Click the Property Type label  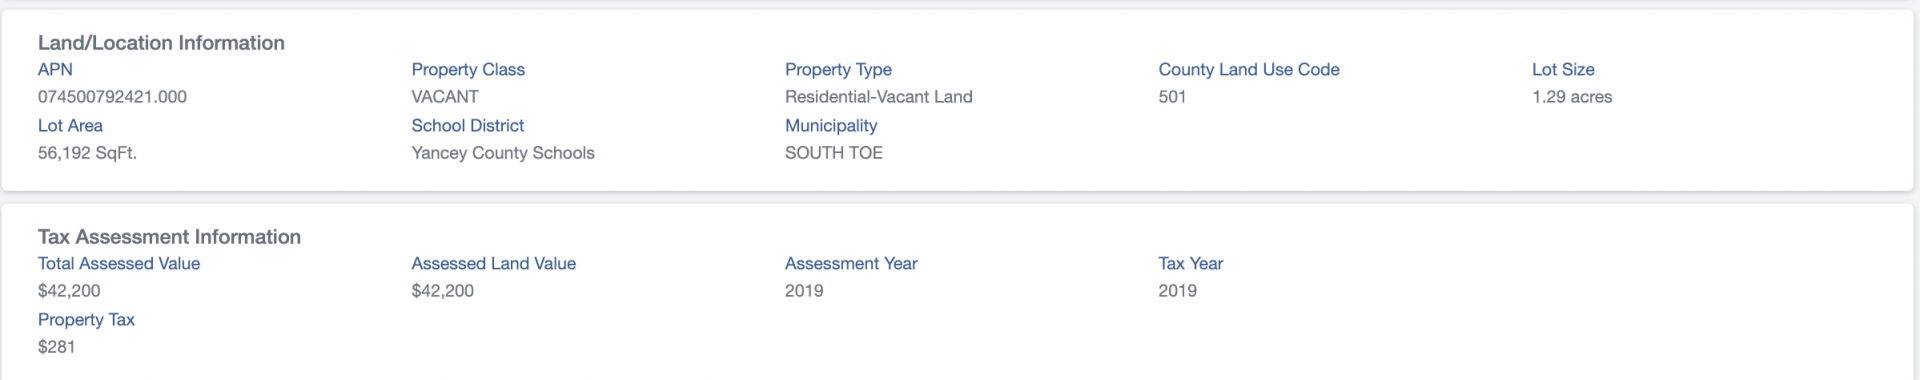[838, 69]
